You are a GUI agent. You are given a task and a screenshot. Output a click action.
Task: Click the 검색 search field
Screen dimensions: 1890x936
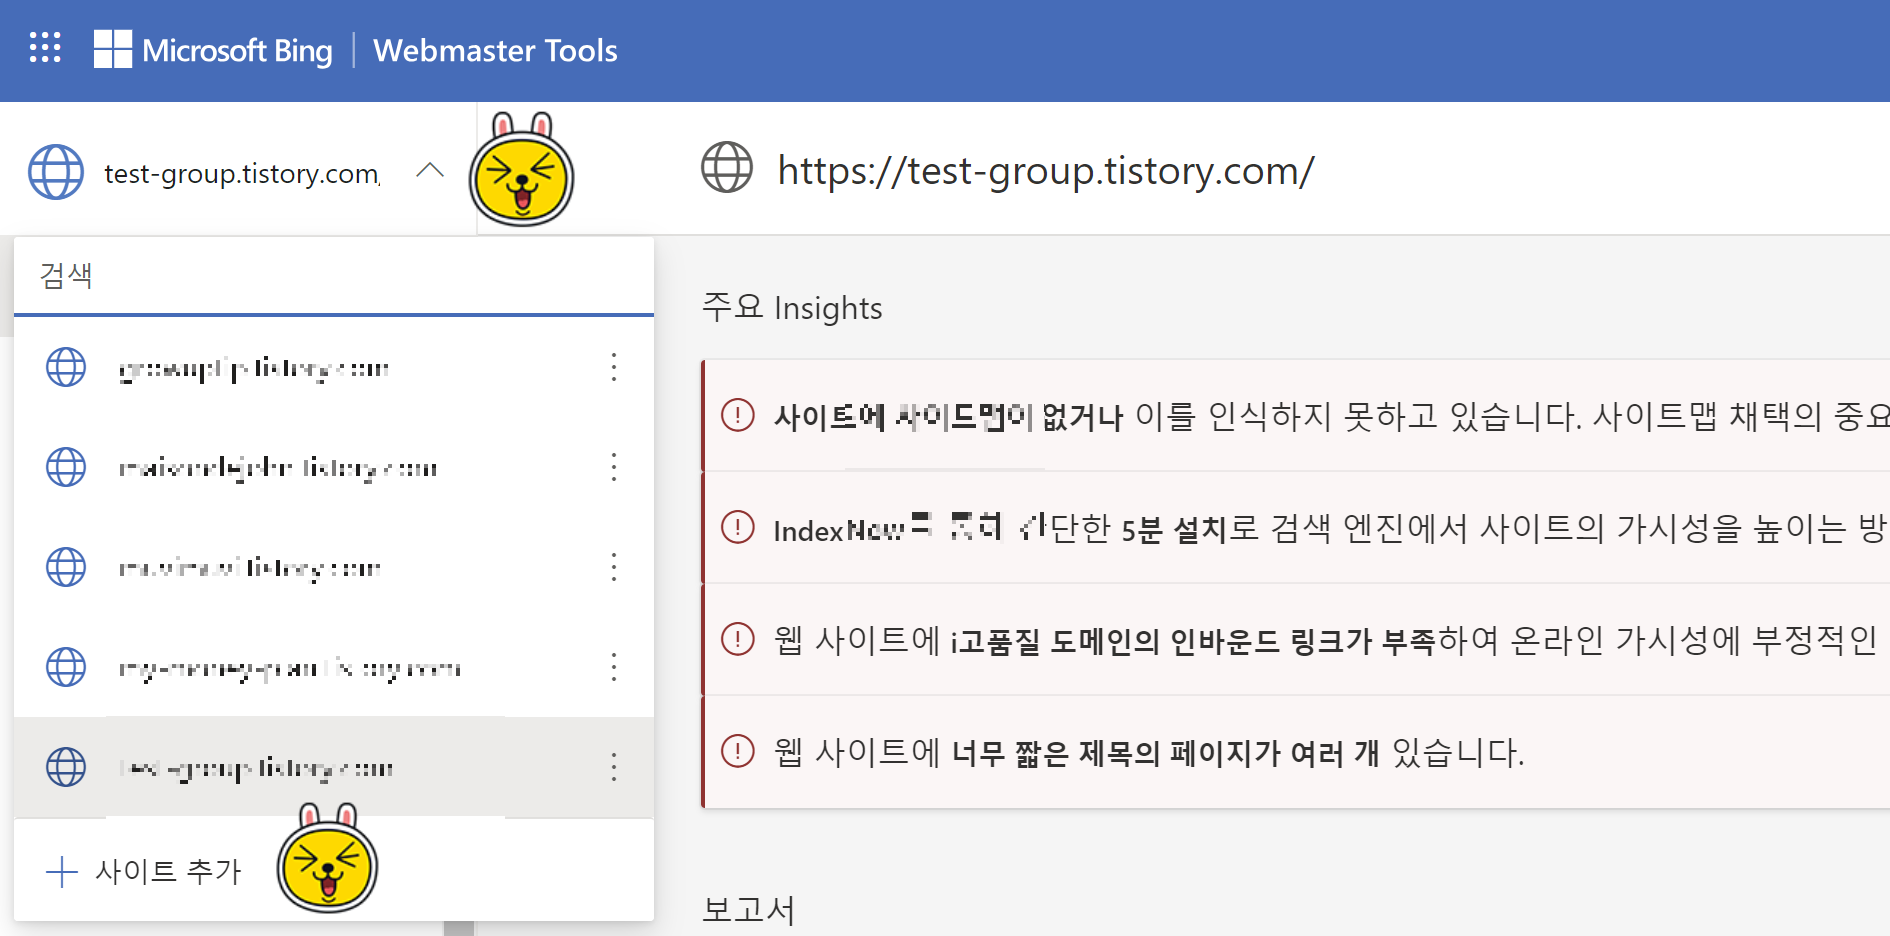(334, 276)
